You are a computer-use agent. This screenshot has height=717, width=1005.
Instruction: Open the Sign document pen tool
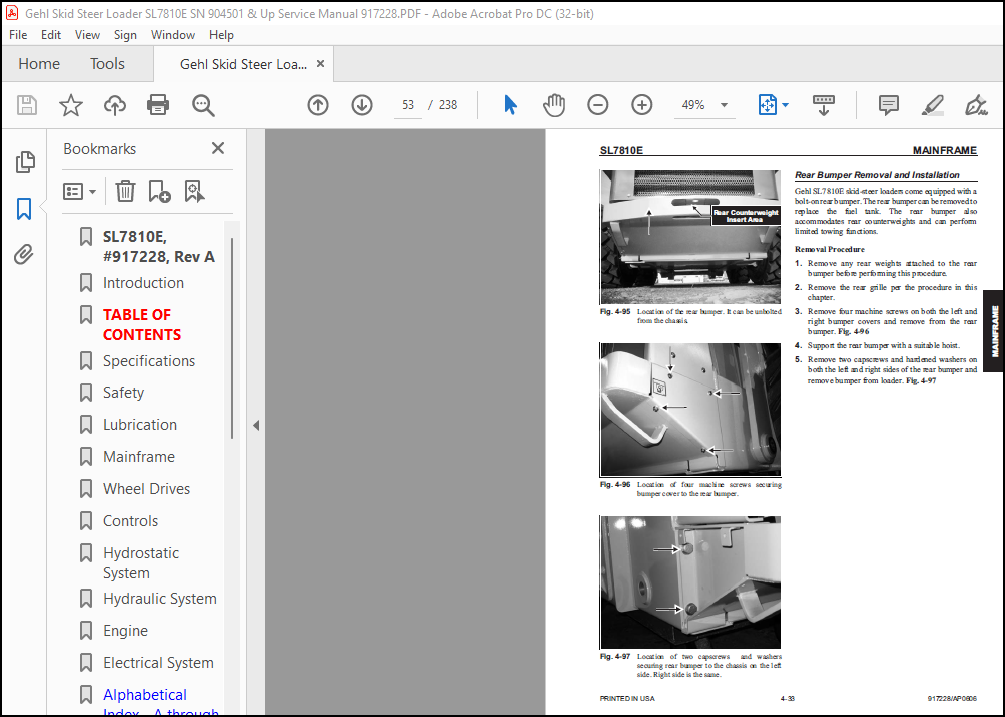pyautogui.click(x=976, y=104)
